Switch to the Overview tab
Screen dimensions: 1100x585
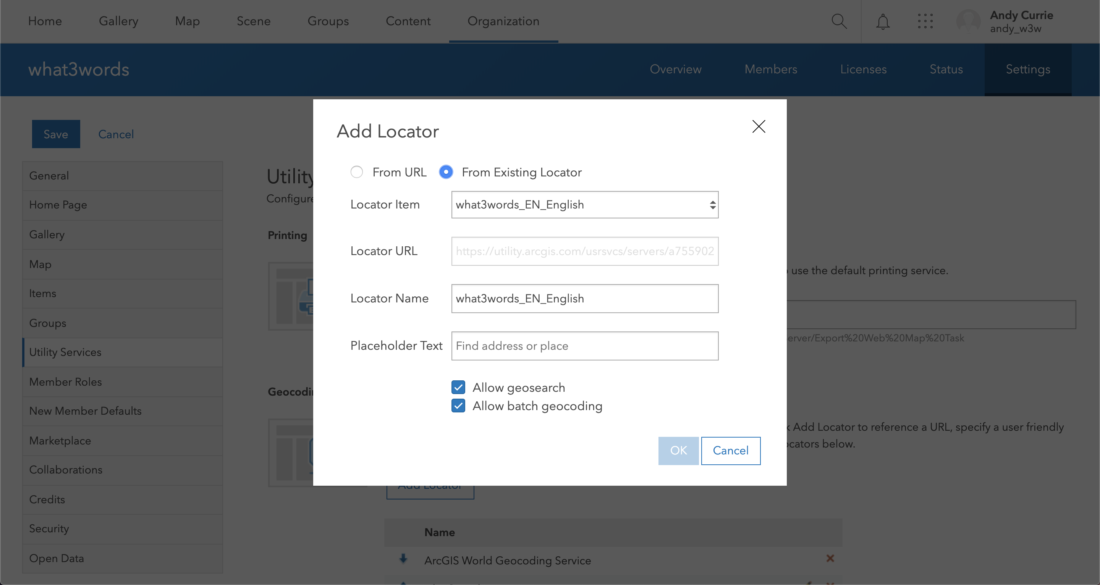[676, 69]
